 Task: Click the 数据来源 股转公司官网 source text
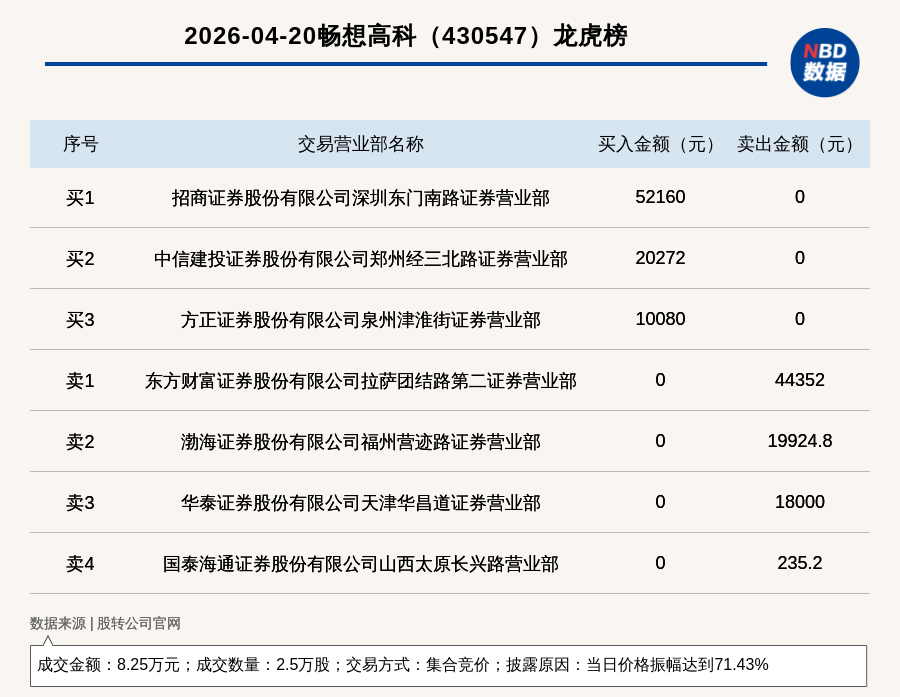(x=105, y=623)
